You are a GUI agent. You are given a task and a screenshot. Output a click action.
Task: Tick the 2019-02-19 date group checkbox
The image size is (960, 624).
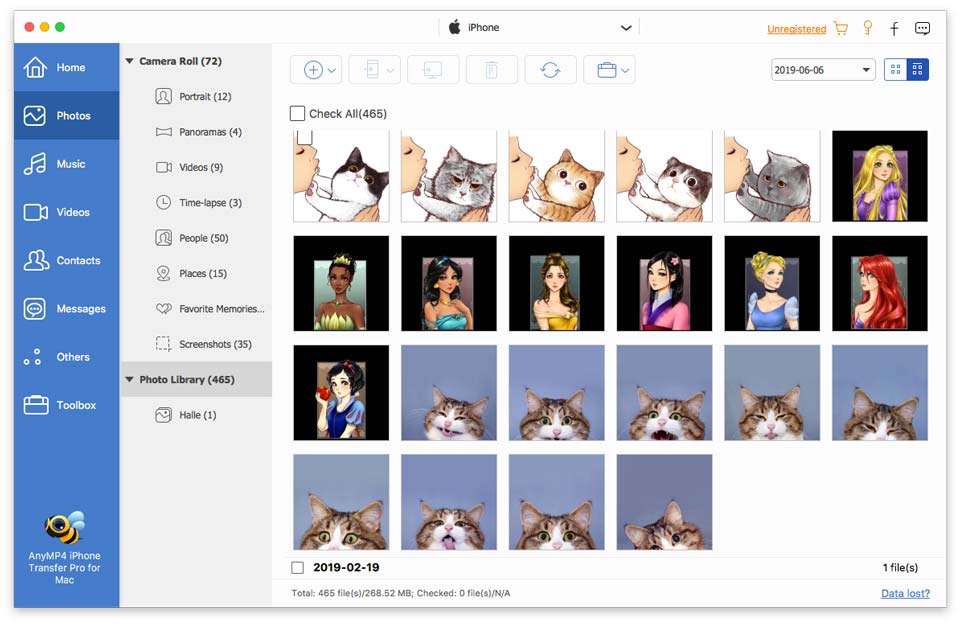(x=298, y=568)
